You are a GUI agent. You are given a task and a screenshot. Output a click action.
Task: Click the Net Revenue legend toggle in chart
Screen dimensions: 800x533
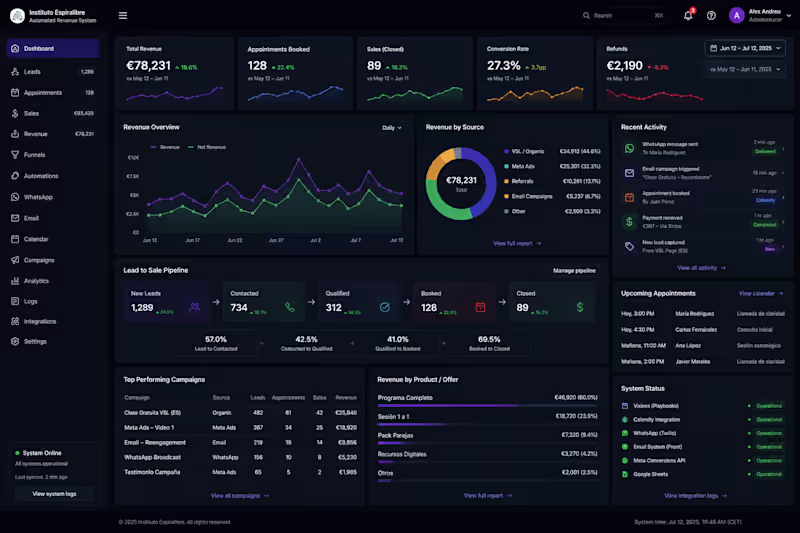(x=207, y=147)
